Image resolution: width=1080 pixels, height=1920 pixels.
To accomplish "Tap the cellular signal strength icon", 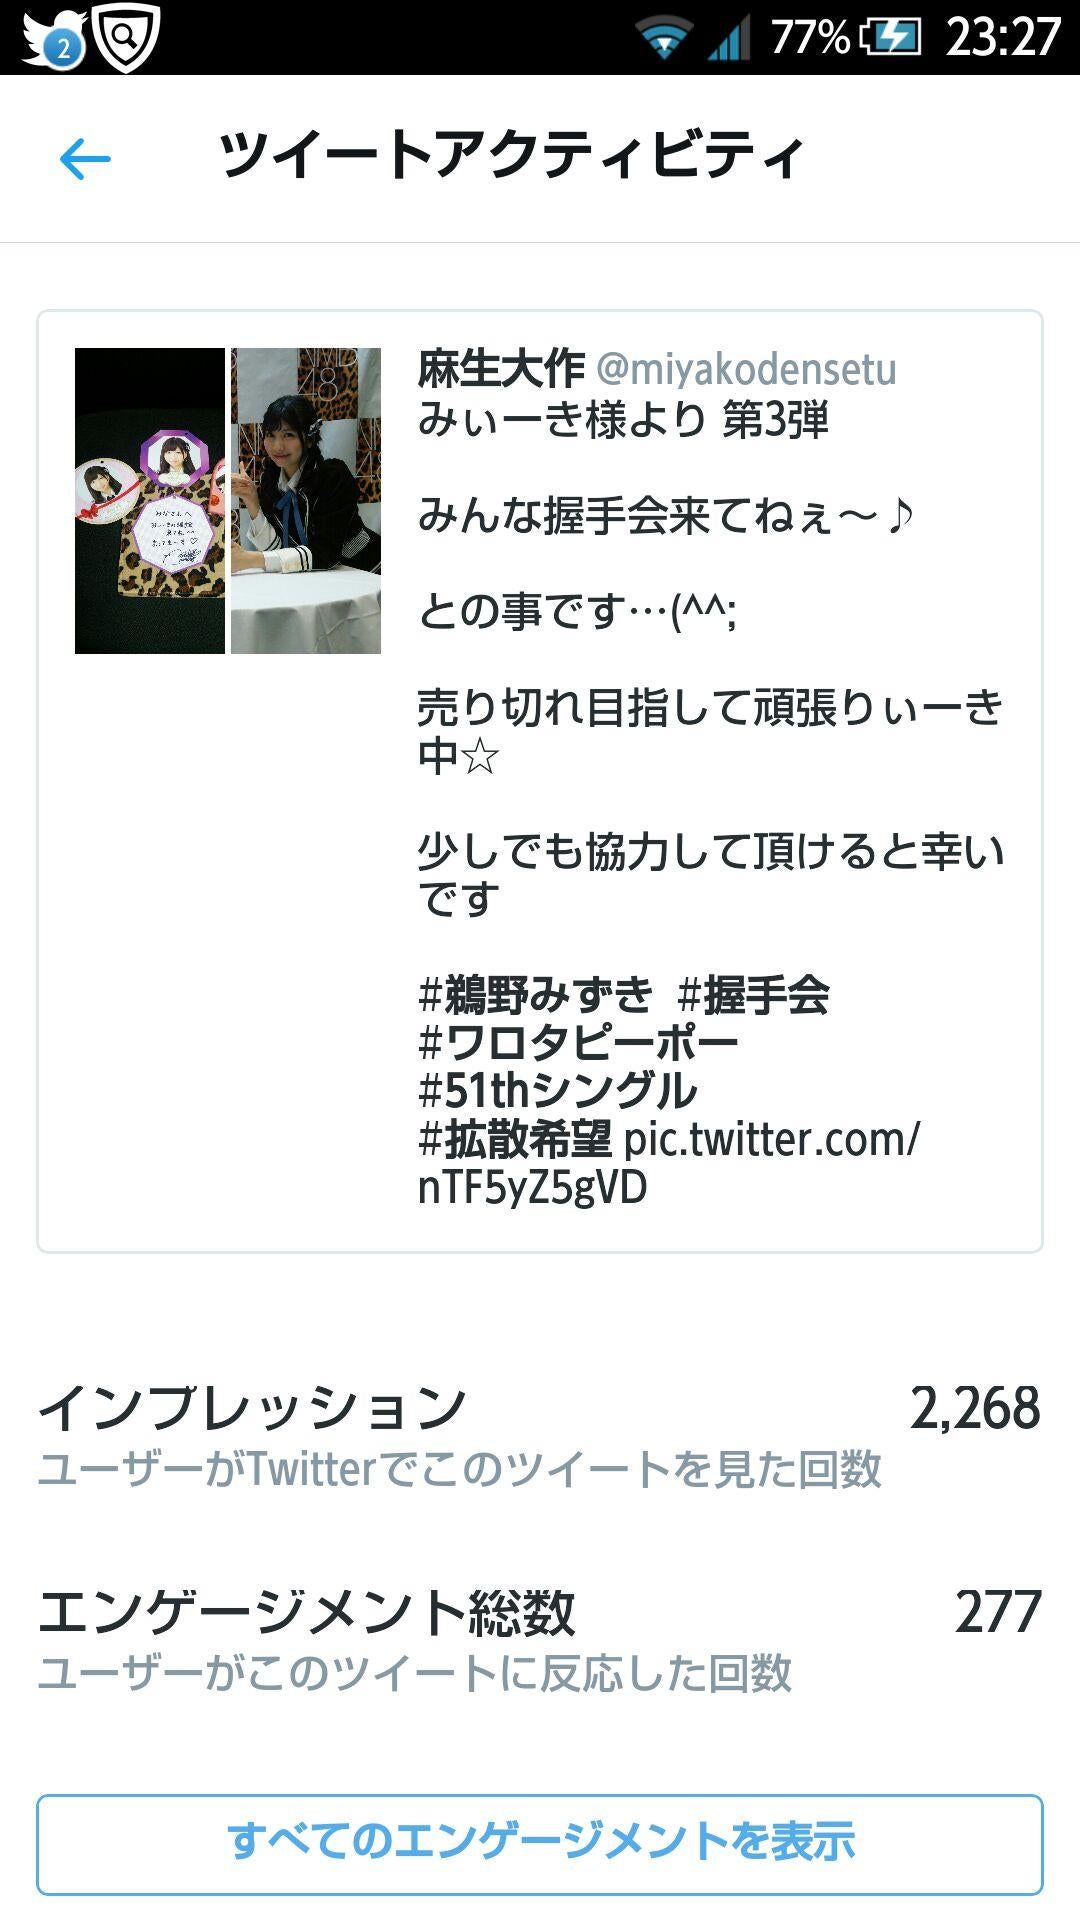I will (729, 39).
